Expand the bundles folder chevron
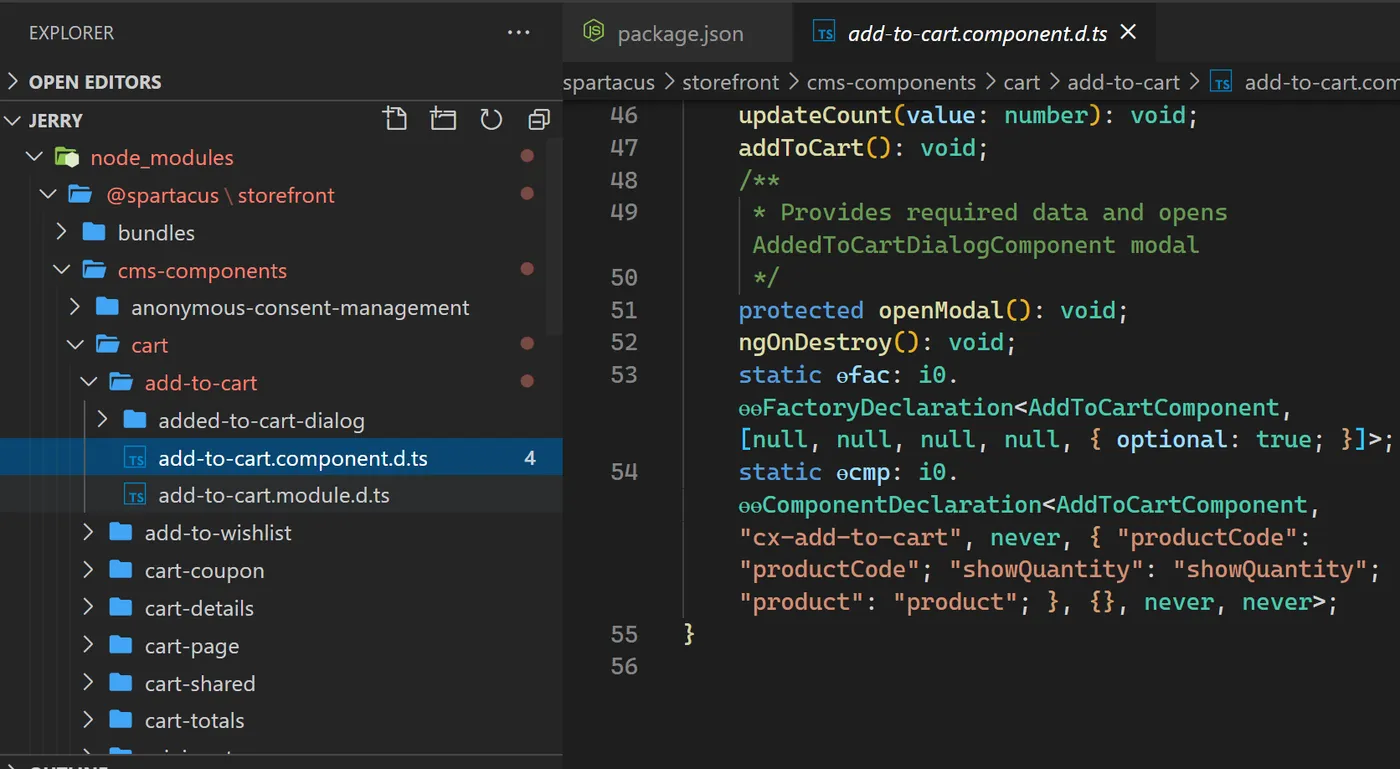Image resolution: width=1400 pixels, height=769 pixels. click(62, 232)
